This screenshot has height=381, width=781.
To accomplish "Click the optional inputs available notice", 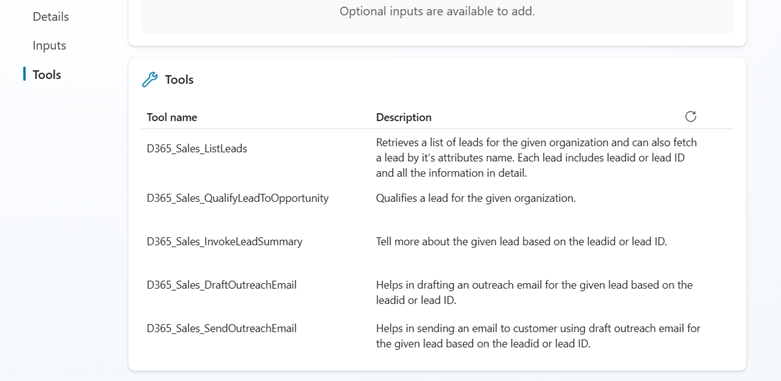I will coord(437,11).
